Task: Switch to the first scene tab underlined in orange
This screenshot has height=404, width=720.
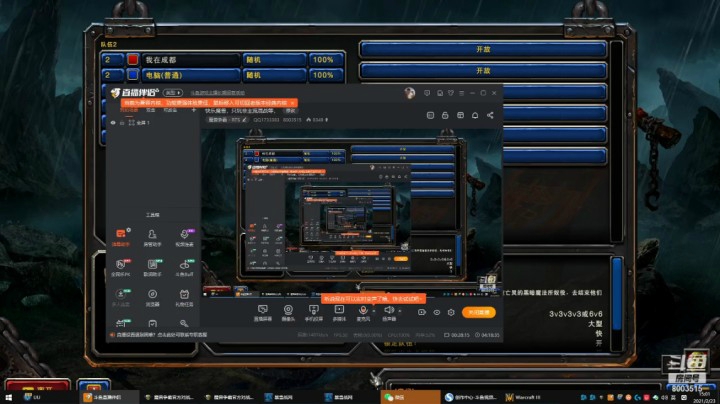Action: 129,110
